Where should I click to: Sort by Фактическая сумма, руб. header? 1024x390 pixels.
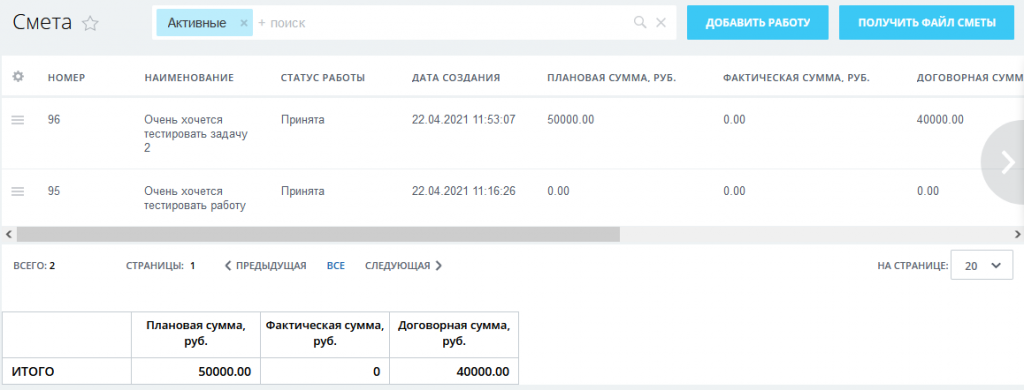coord(796,78)
